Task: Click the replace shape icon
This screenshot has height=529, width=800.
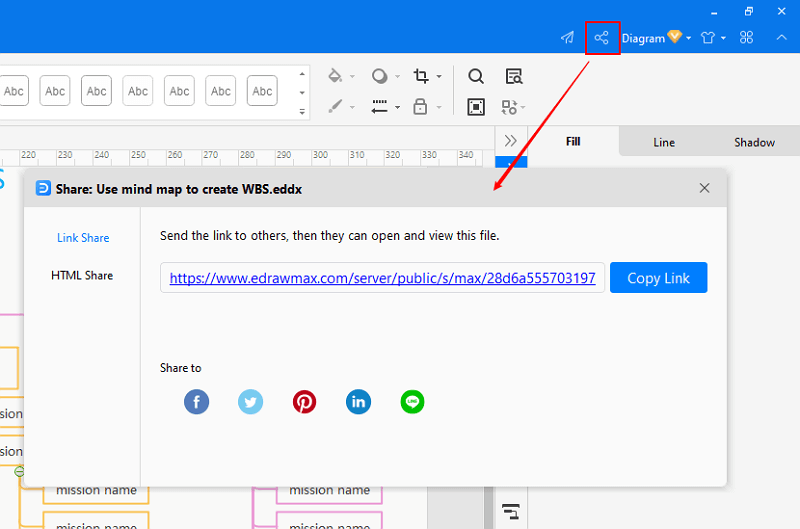Action: (509, 107)
